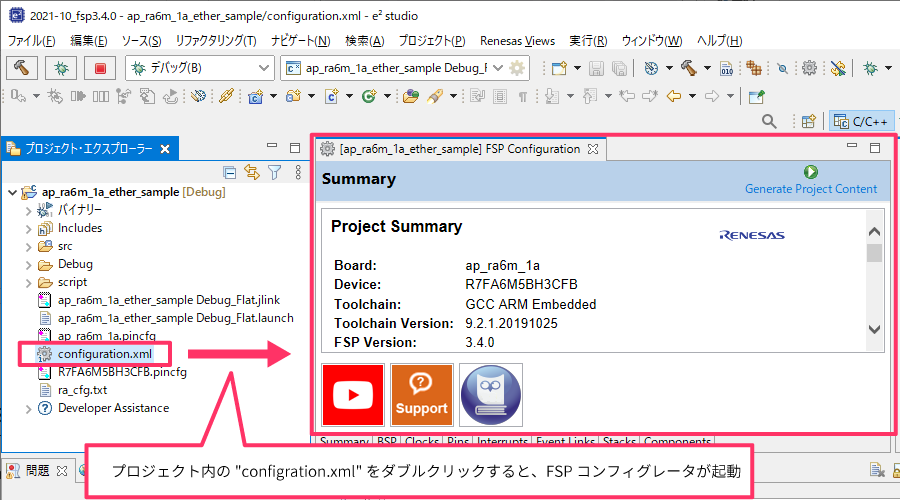Select configuration.xml in Project Explorer
The height and width of the screenshot is (500, 900).
tap(104, 354)
